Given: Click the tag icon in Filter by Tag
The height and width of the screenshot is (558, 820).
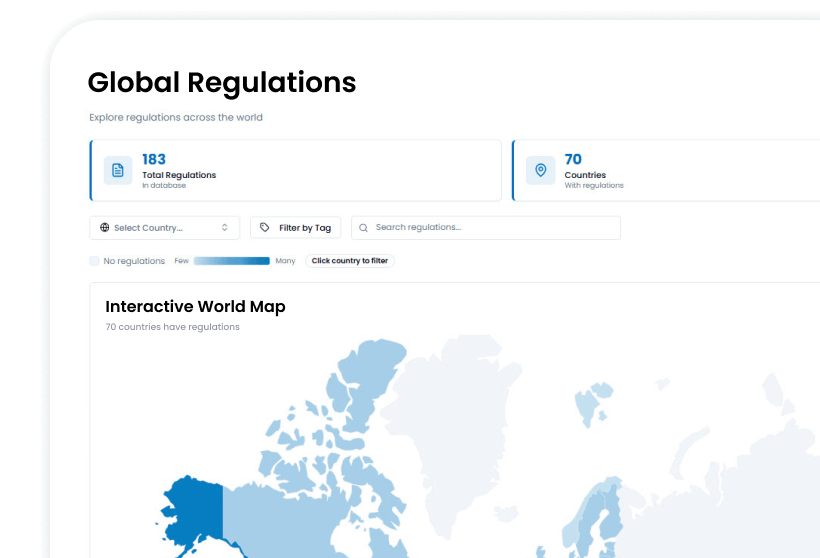Looking at the screenshot, I should tap(265, 227).
